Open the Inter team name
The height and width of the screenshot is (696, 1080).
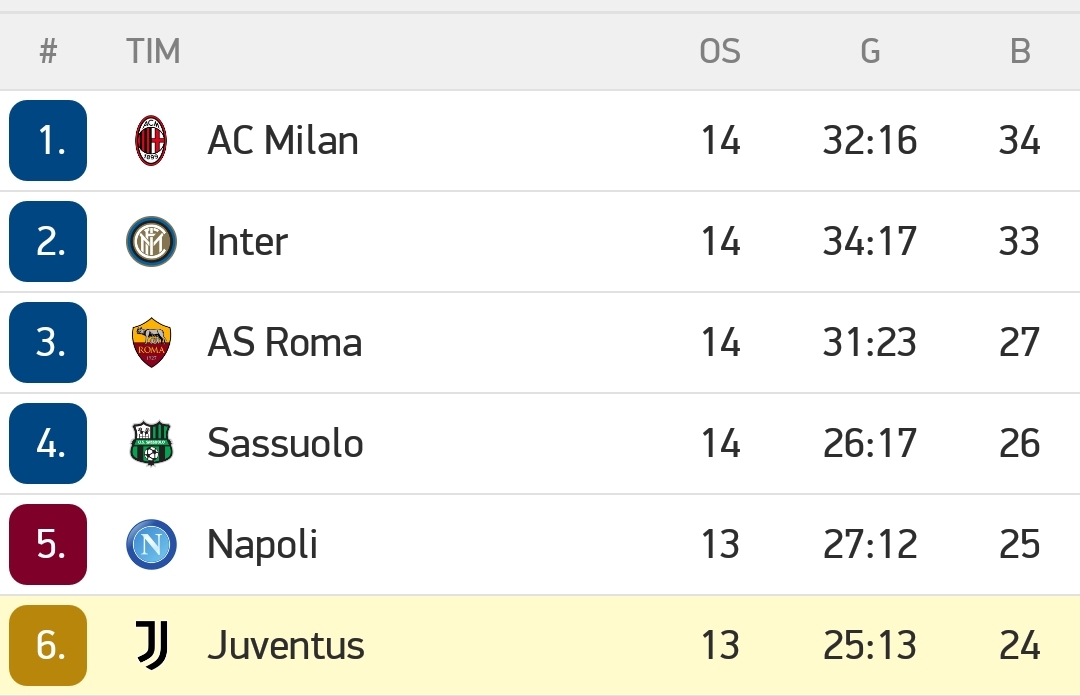tap(247, 242)
